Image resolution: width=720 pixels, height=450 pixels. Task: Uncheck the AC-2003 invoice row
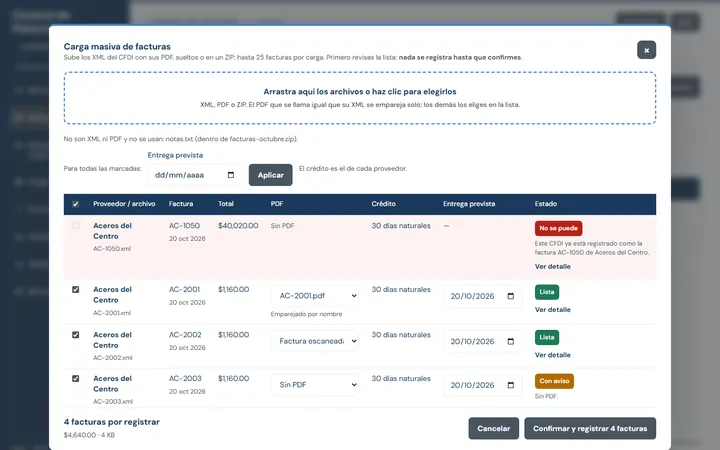(75, 379)
